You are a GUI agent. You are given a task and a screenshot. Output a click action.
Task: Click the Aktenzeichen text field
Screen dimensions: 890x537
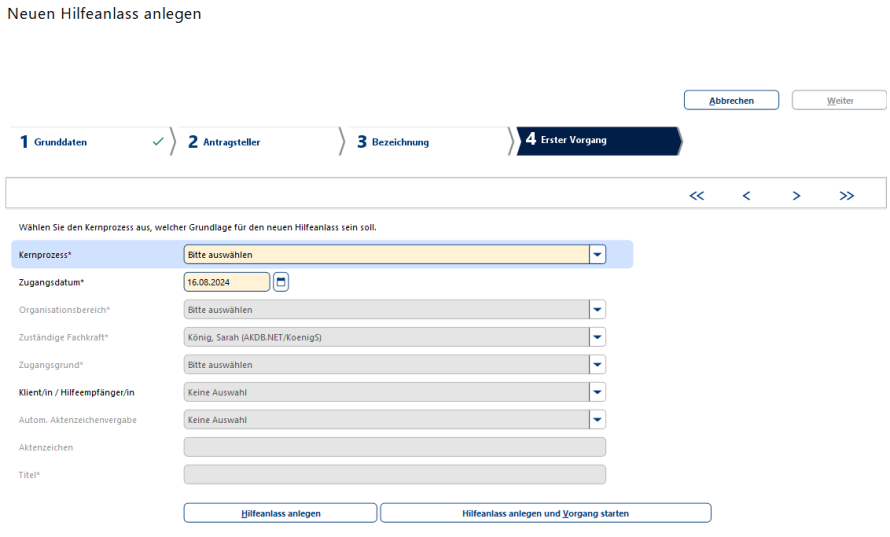coord(394,447)
